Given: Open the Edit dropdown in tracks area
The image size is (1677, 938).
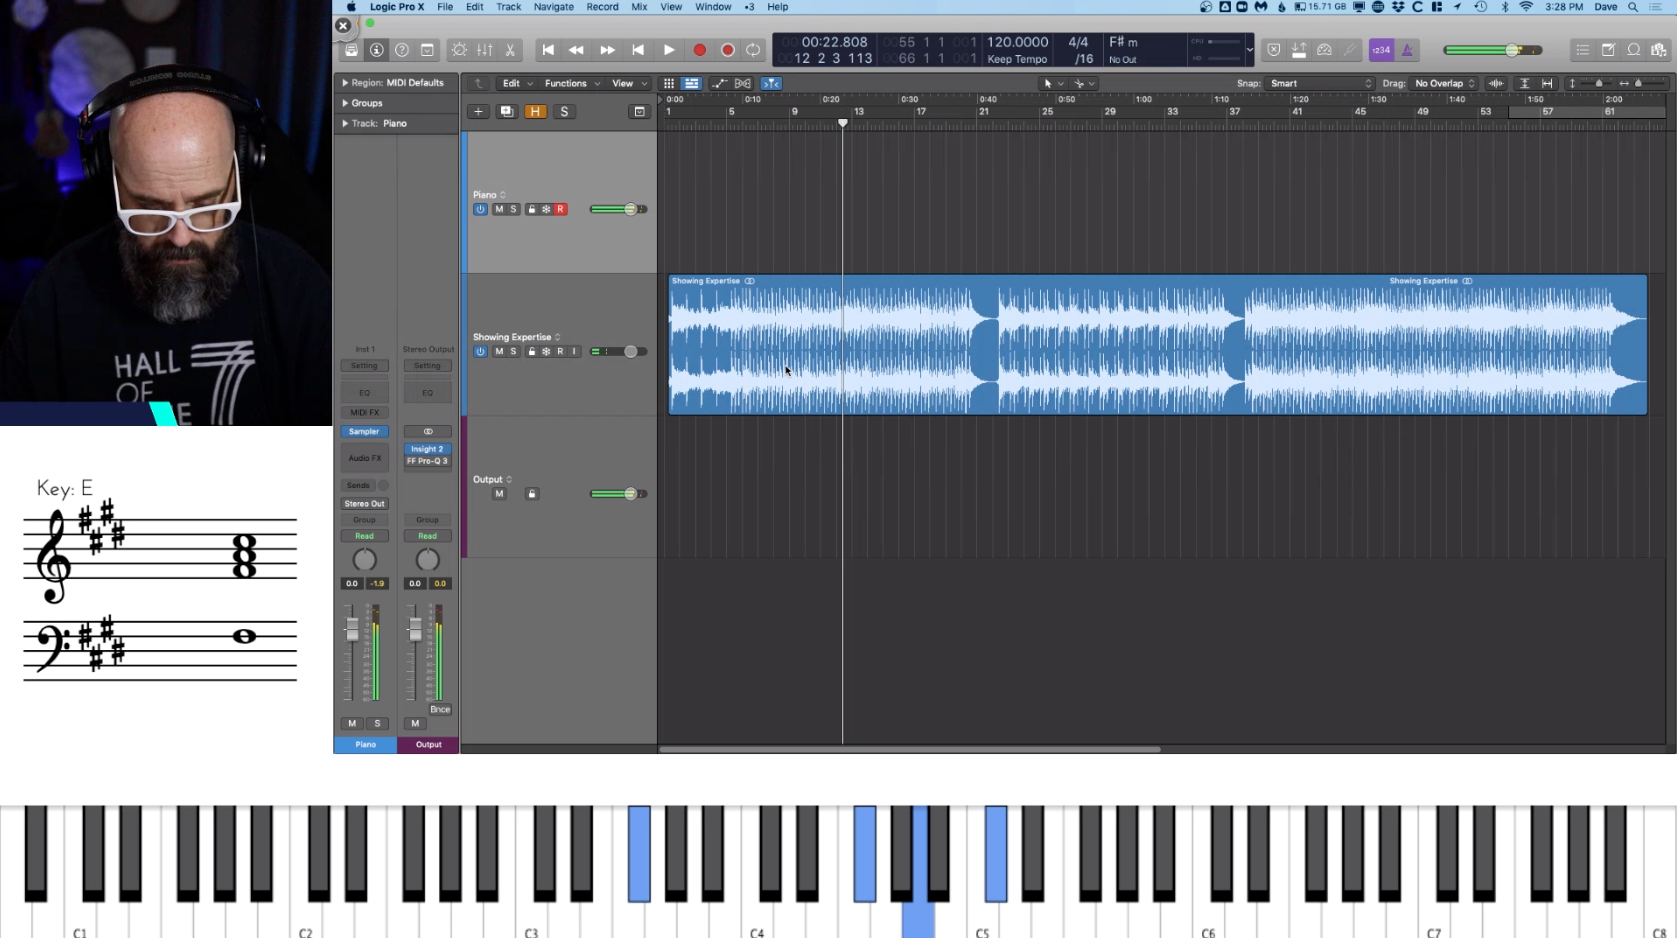Looking at the screenshot, I should pos(517,84).
